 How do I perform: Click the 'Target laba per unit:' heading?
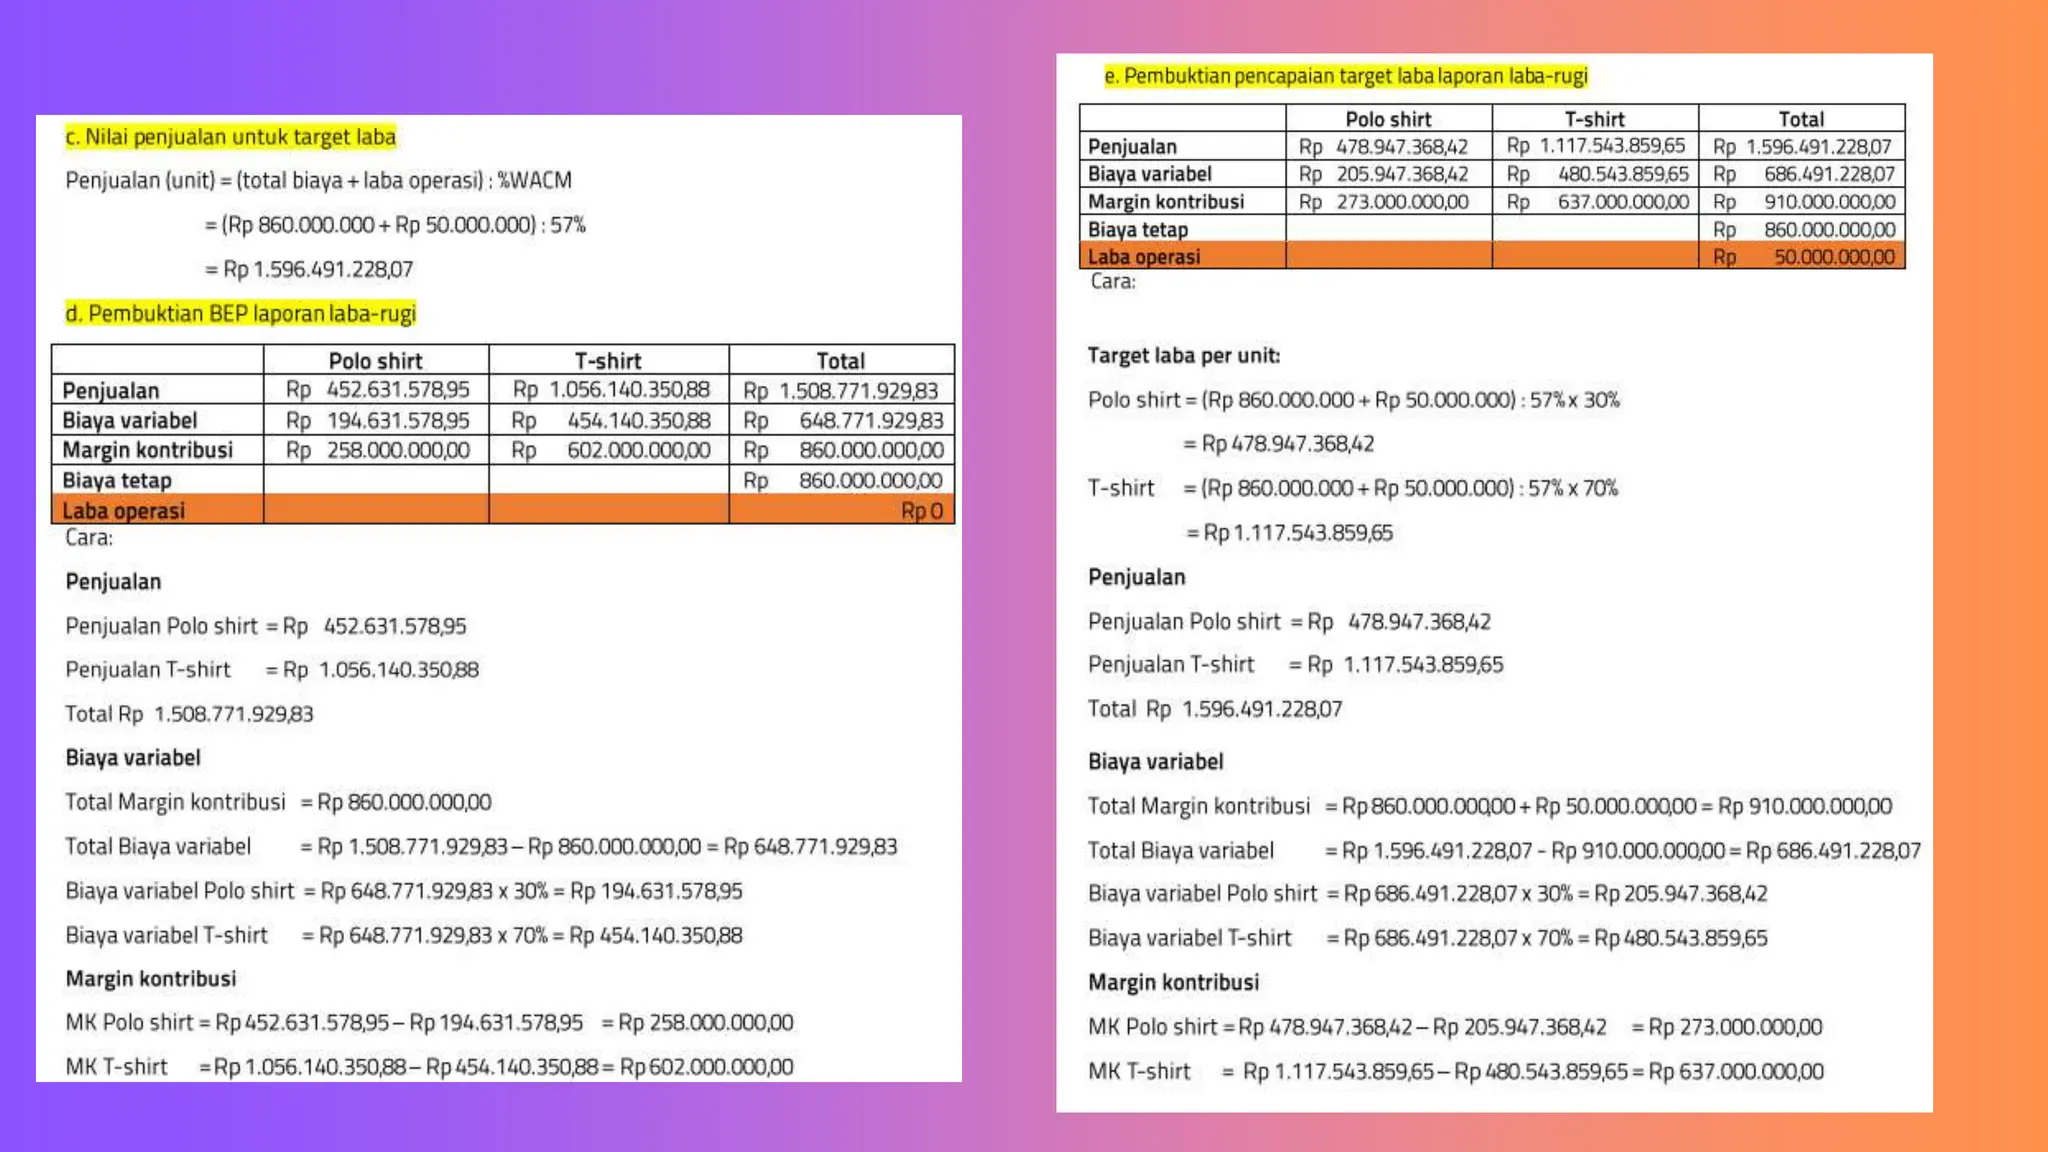(x=1183, y=356)
